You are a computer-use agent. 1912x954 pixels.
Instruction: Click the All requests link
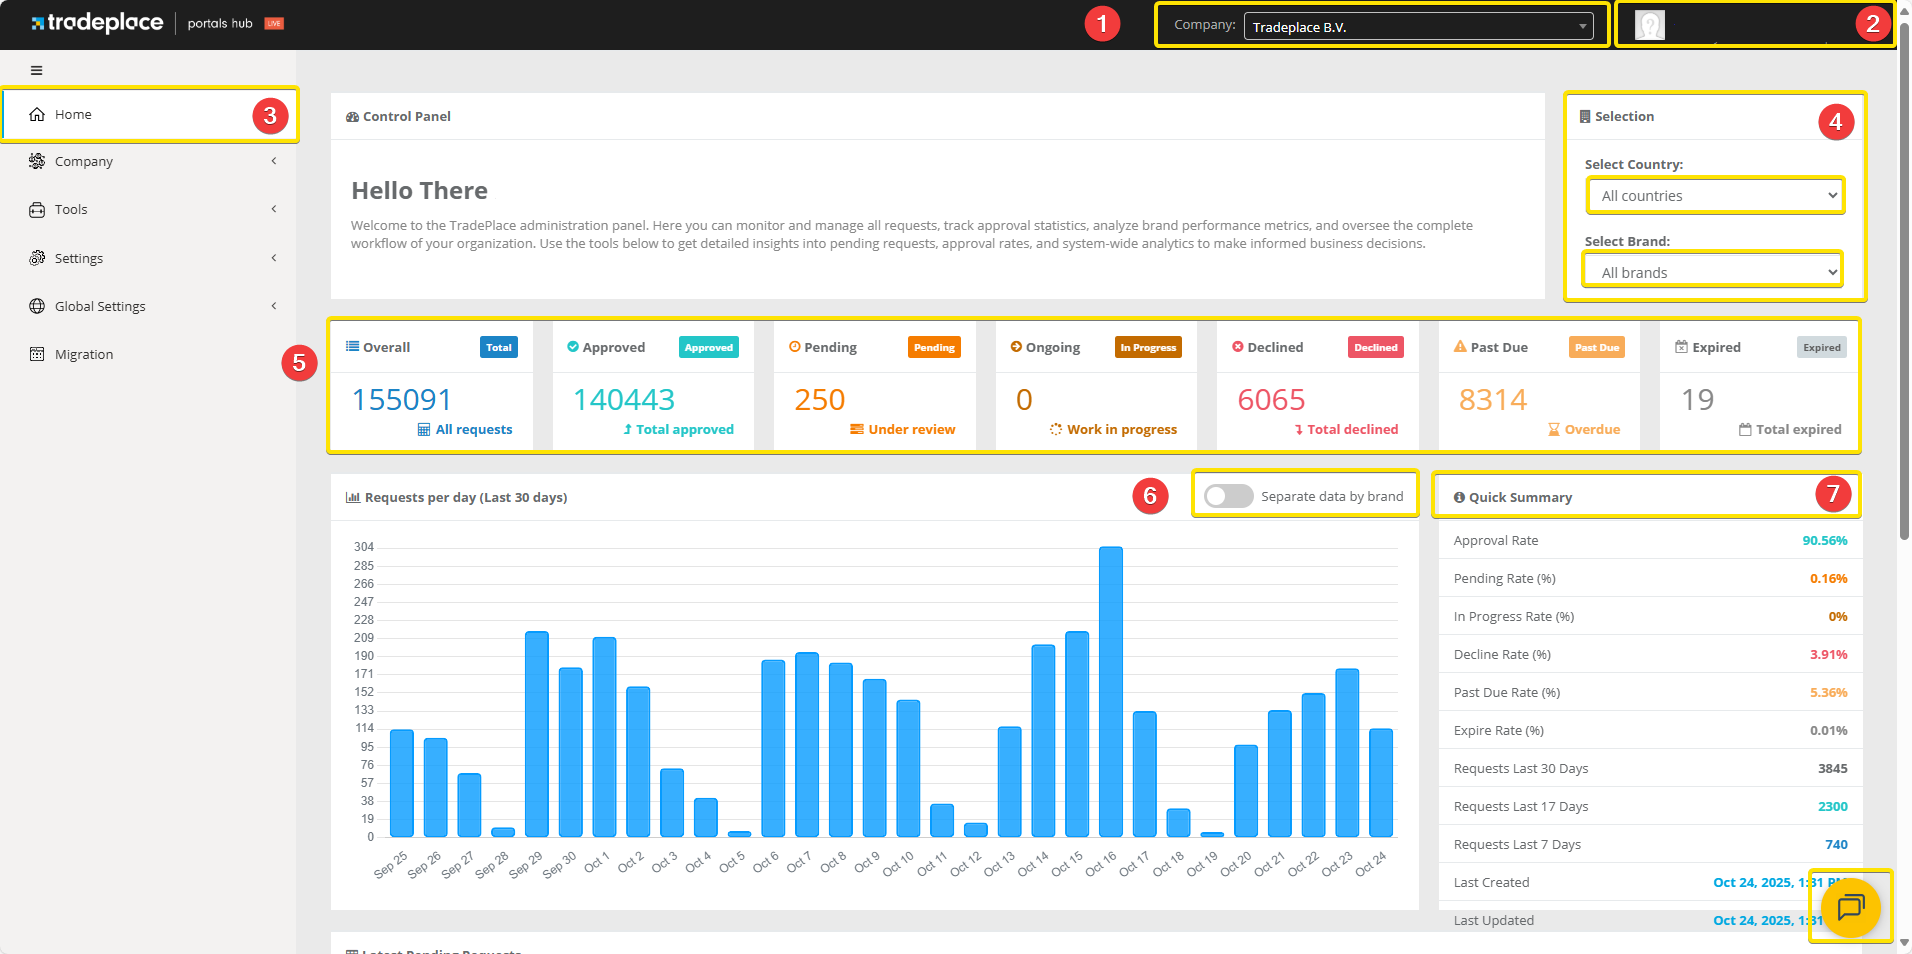[473, 429]
